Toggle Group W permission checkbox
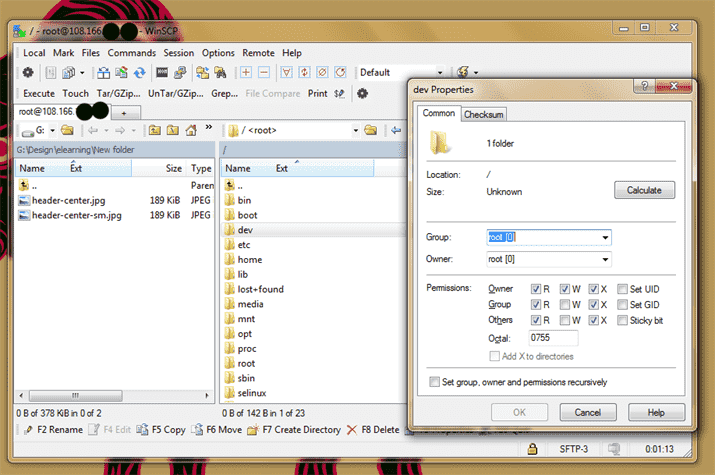 (x=565, y=305)
